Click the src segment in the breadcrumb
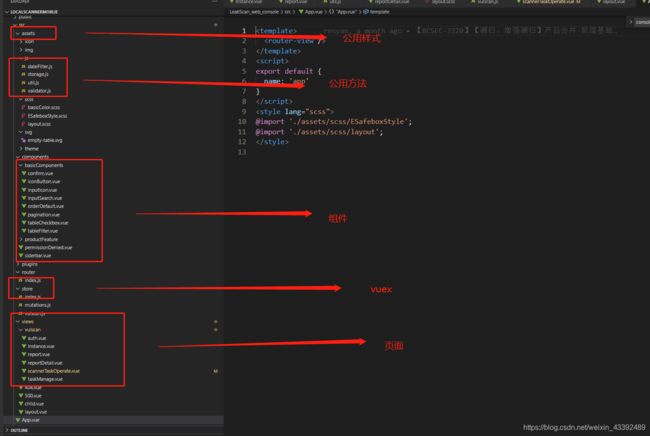The image size is (650, 436). (287, 12)
